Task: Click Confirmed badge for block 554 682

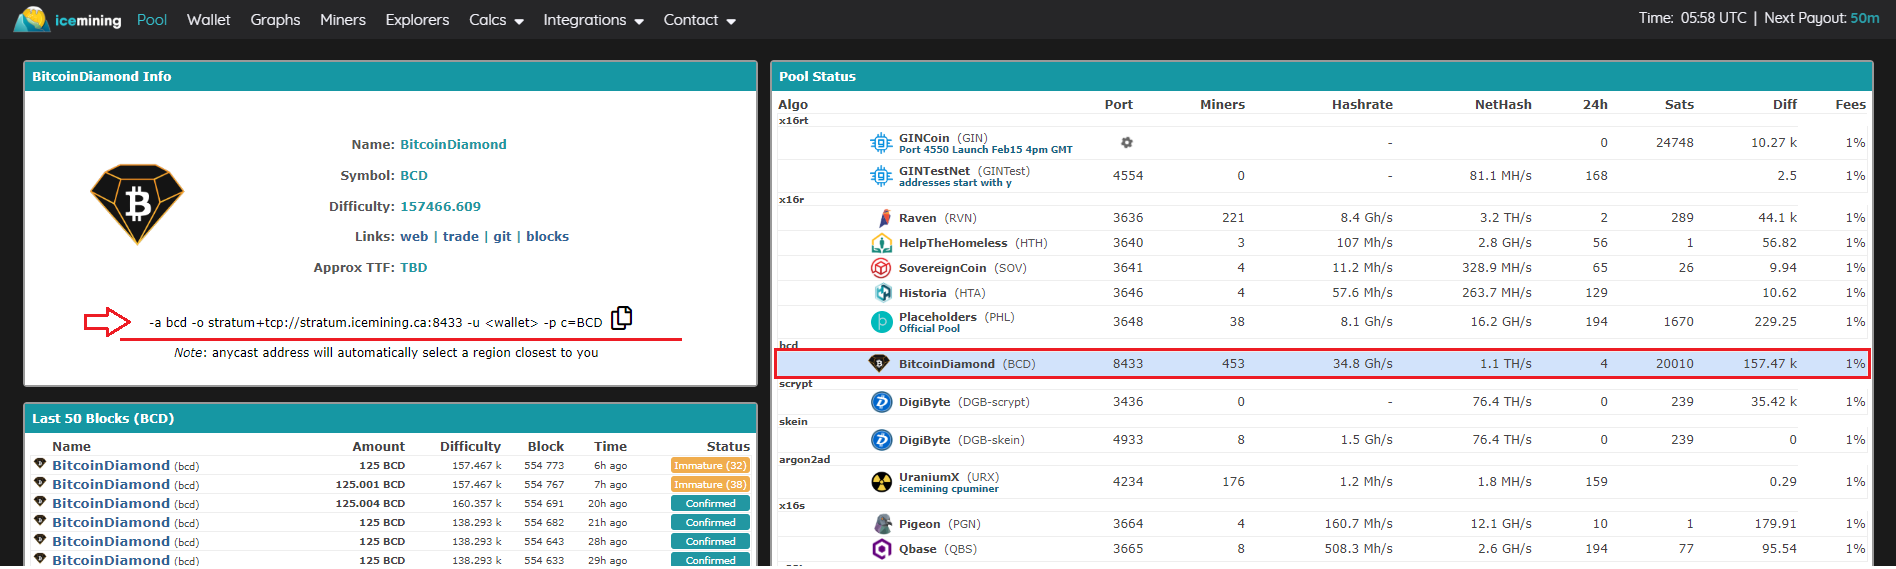Action: 710,522
